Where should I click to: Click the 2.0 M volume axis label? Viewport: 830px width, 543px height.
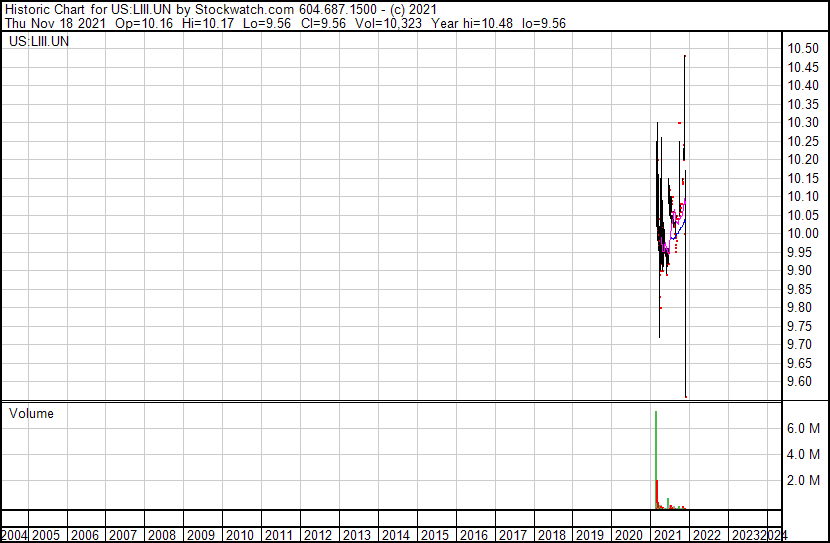(803, 480)
